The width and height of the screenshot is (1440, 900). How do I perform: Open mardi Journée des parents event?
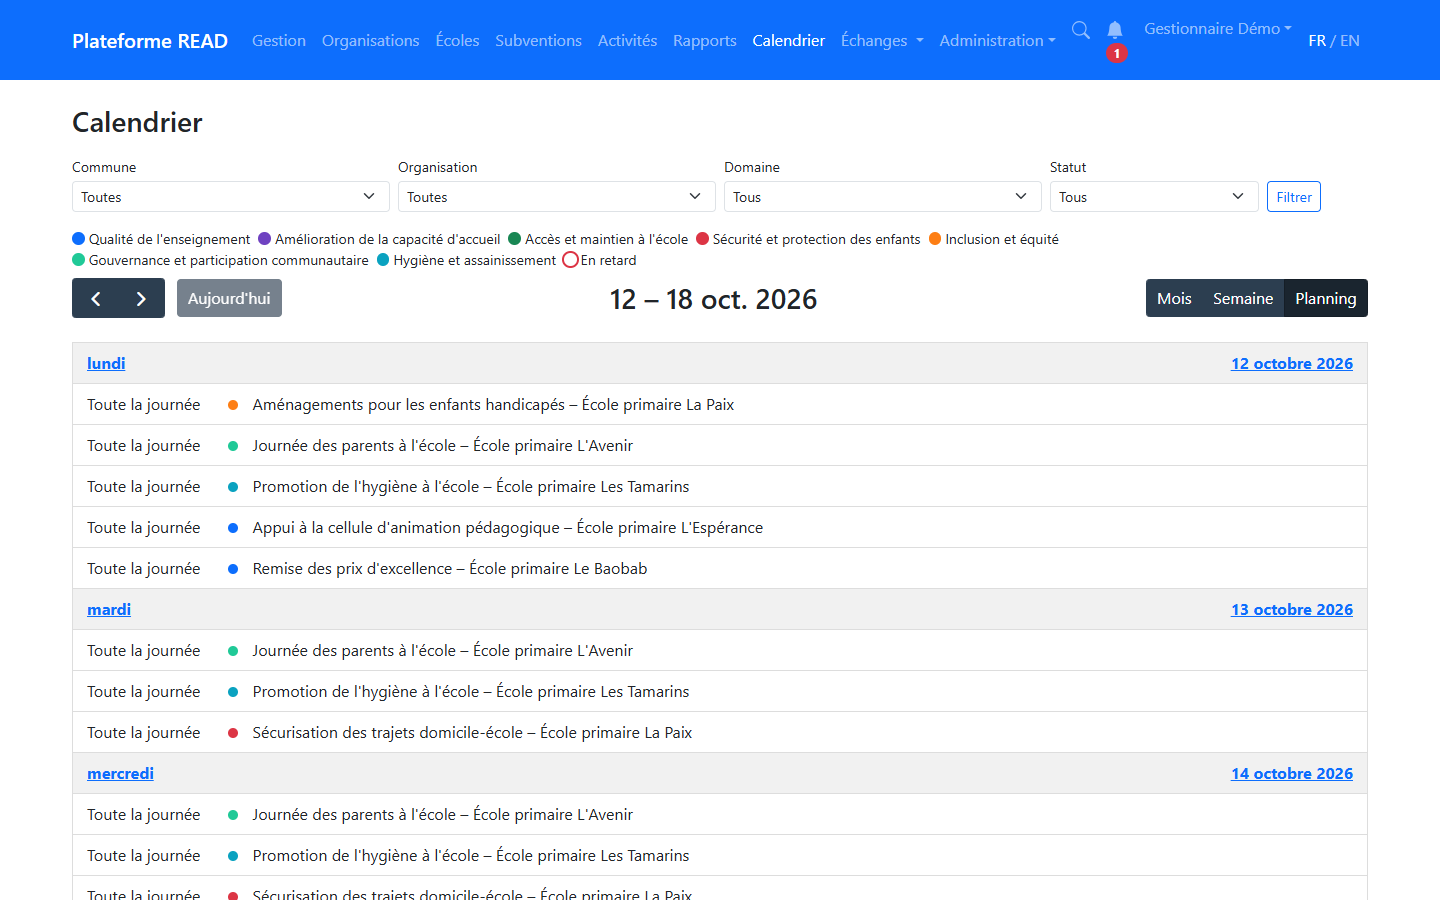coord(720,651)
